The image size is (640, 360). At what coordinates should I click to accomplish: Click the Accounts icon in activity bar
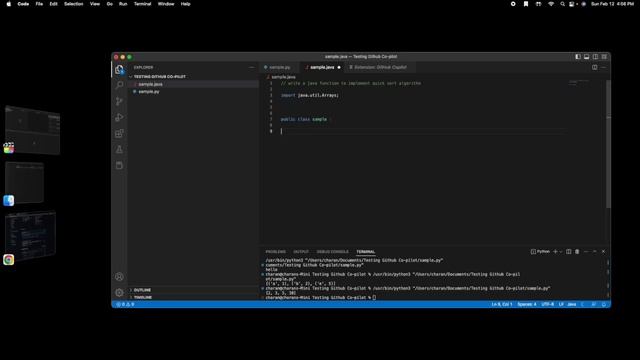[x=119, y=277]
